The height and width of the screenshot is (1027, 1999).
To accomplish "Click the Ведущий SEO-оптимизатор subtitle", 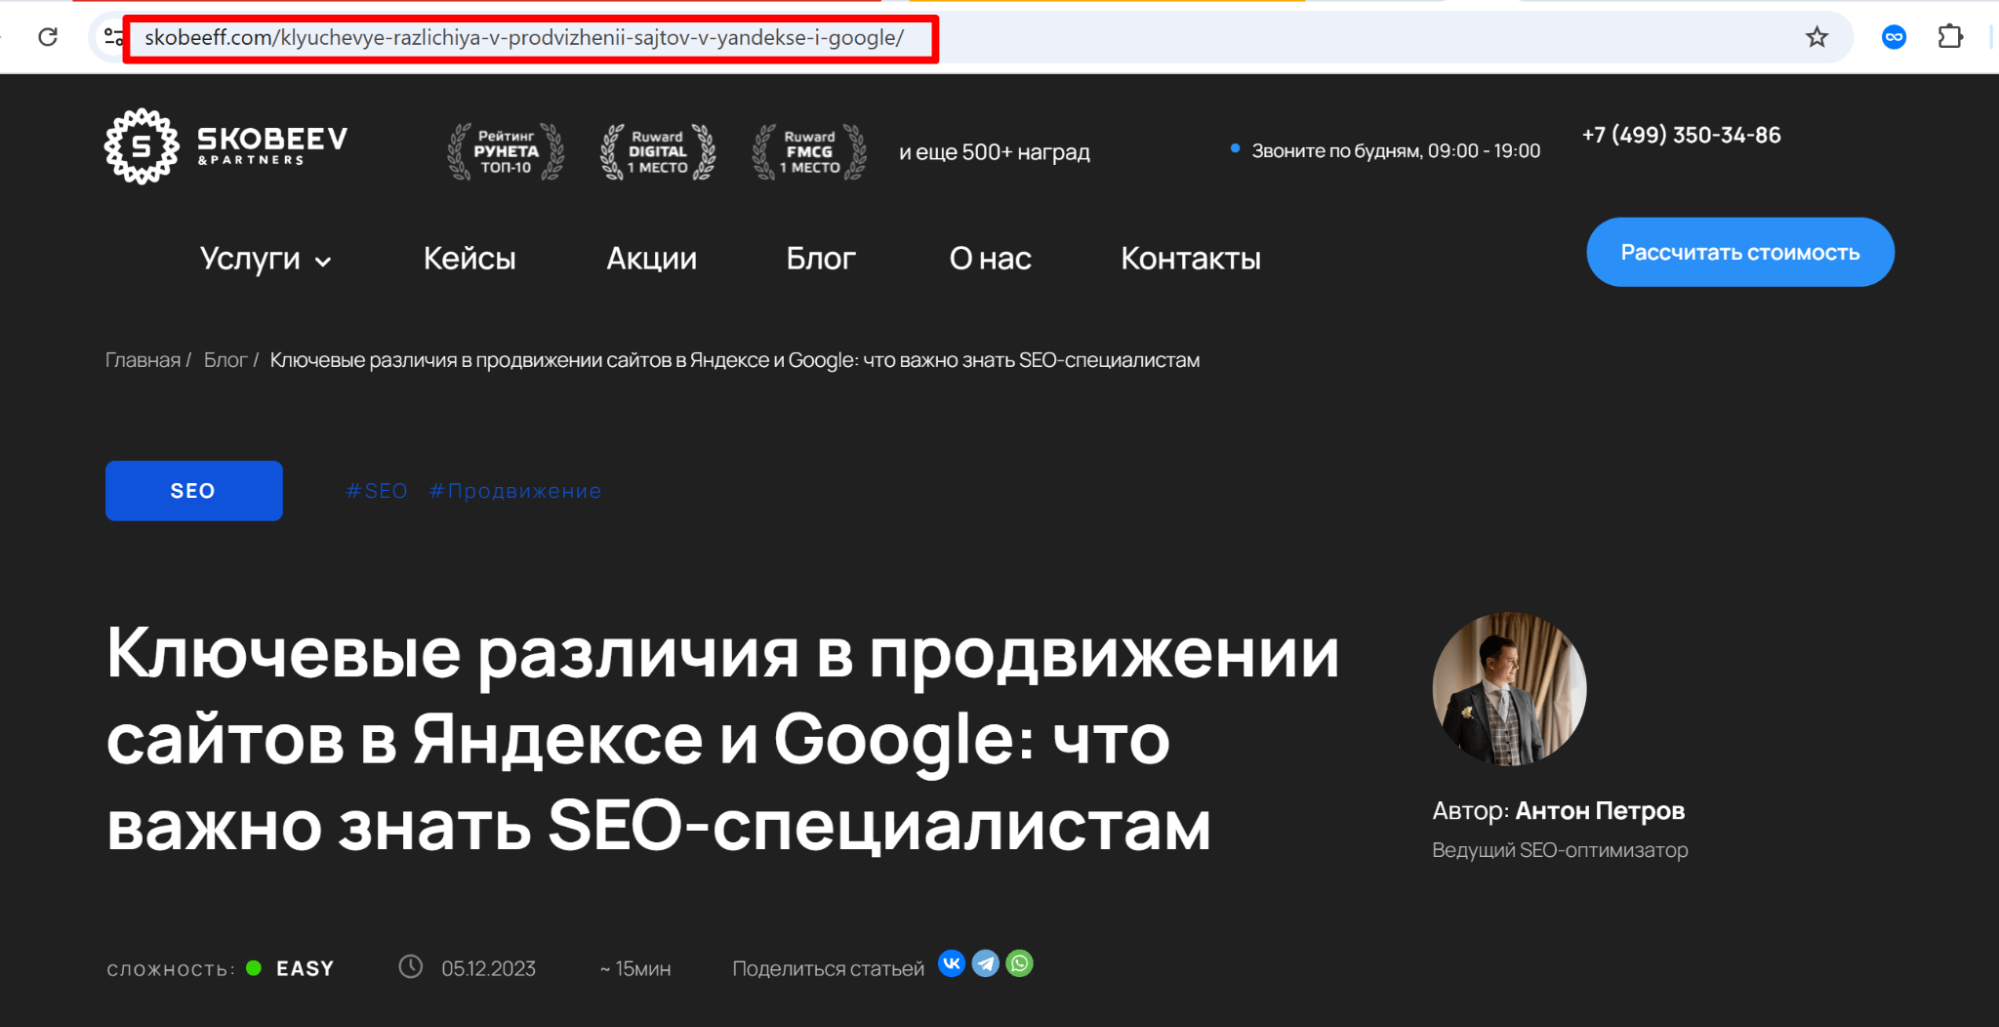I will 1560,850.
